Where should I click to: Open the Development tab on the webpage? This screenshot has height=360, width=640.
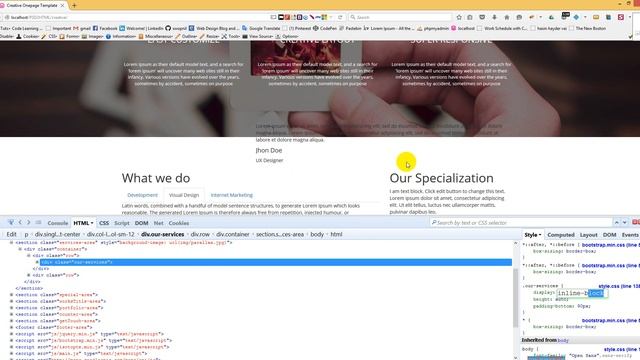(x=142, y=195)
